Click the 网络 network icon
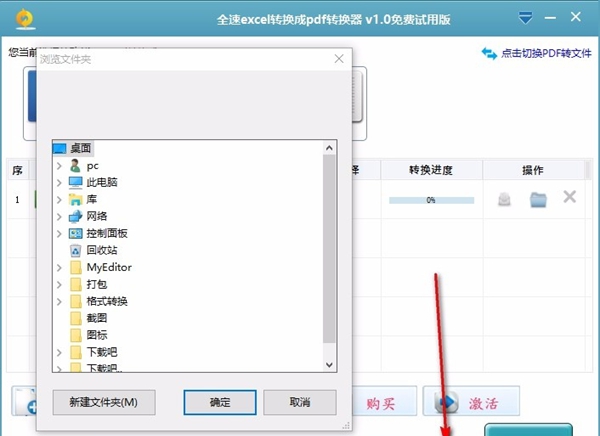 [x=75, y=216]
